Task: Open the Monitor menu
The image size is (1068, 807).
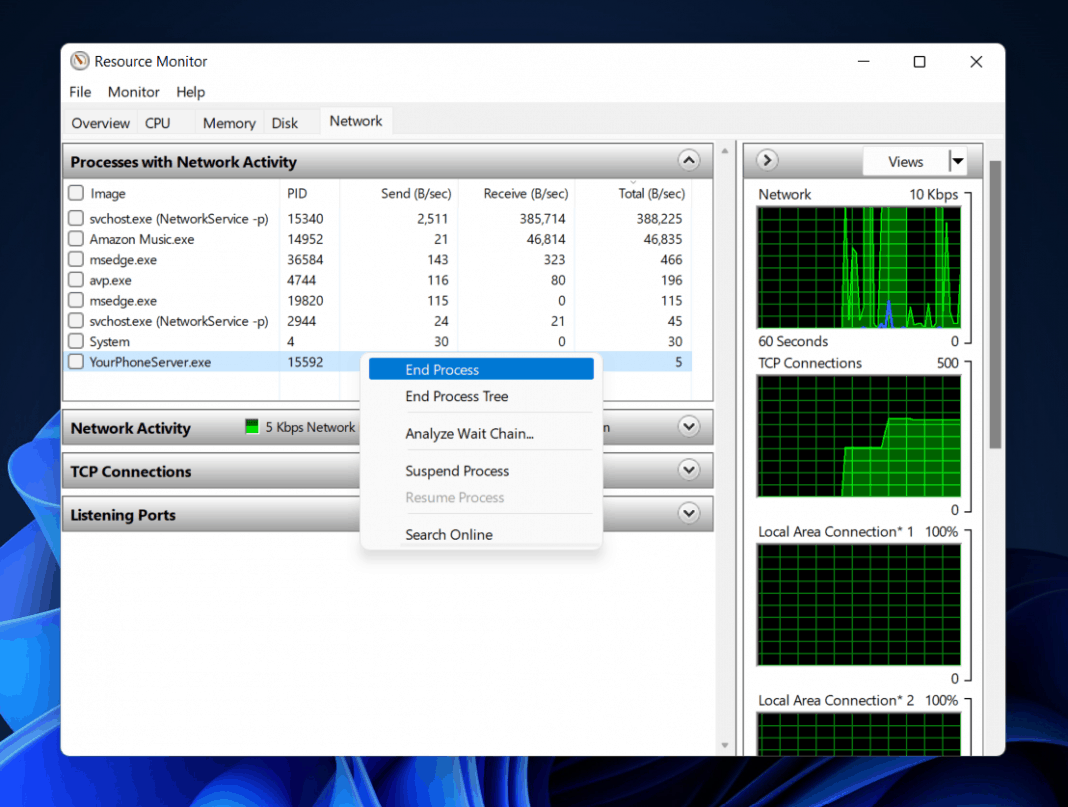Action: 133,91
